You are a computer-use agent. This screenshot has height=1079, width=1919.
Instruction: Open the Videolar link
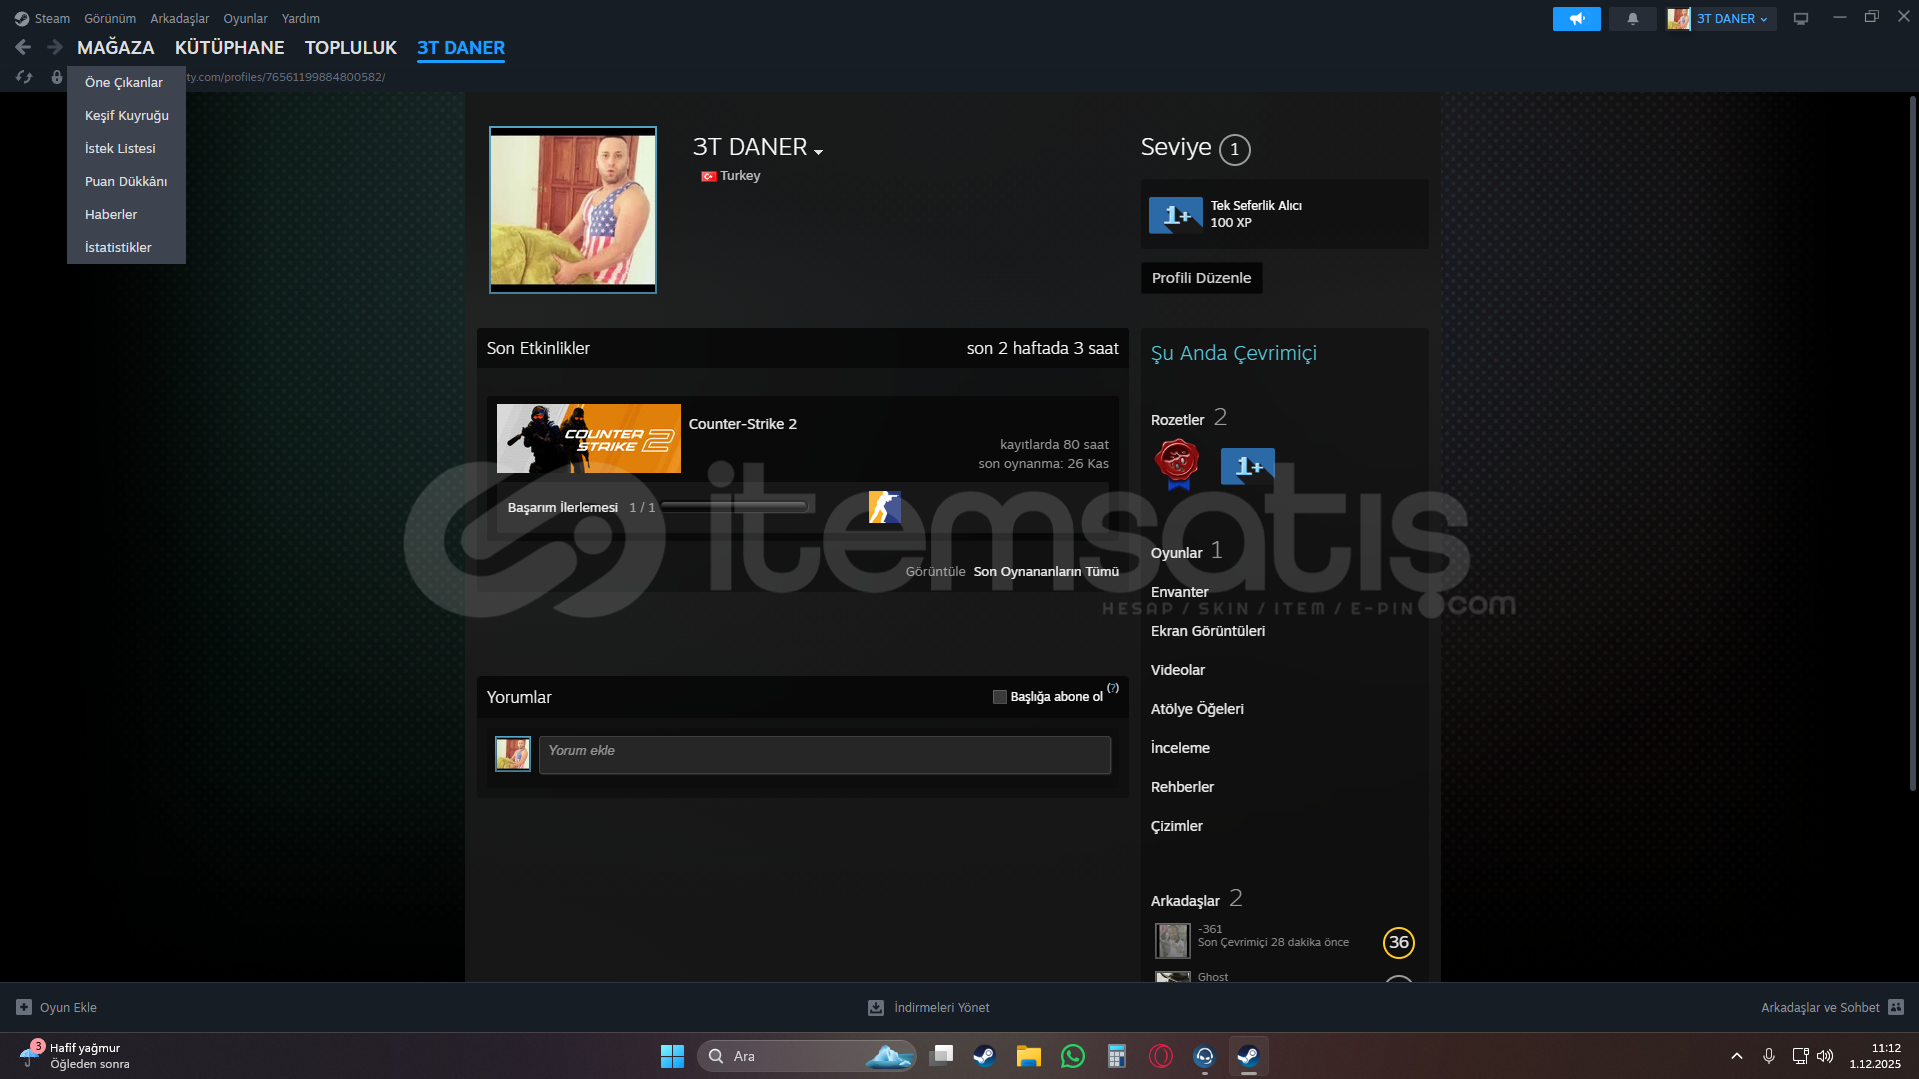coord(1177,670)
